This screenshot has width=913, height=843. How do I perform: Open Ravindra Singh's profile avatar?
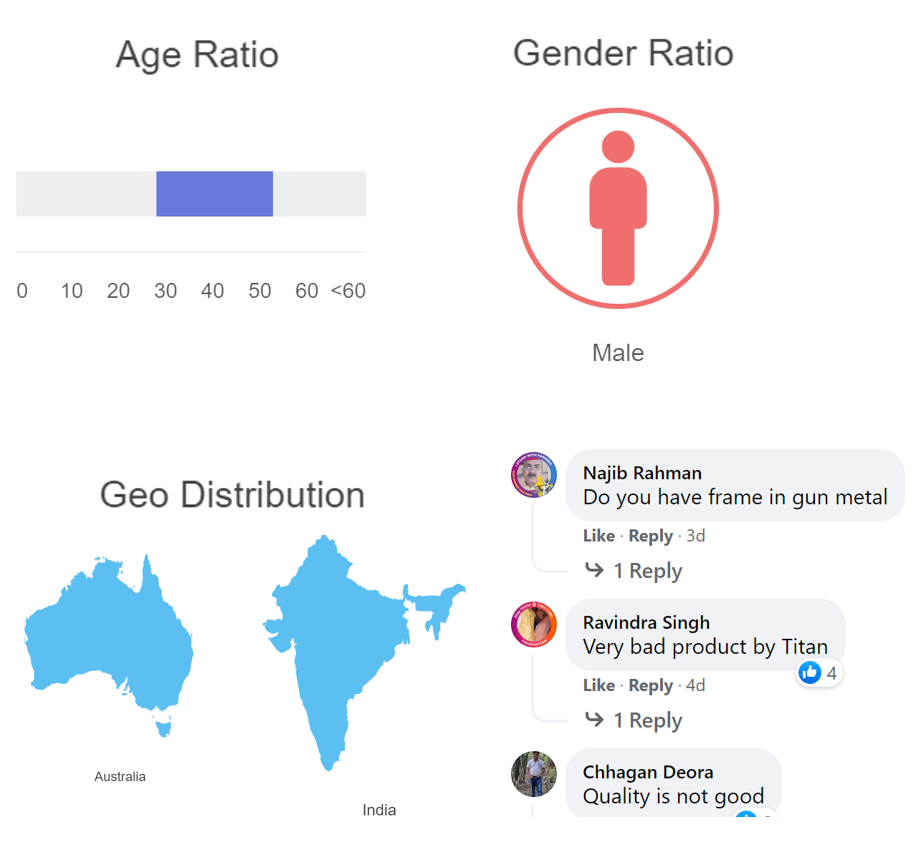[534, 624]
